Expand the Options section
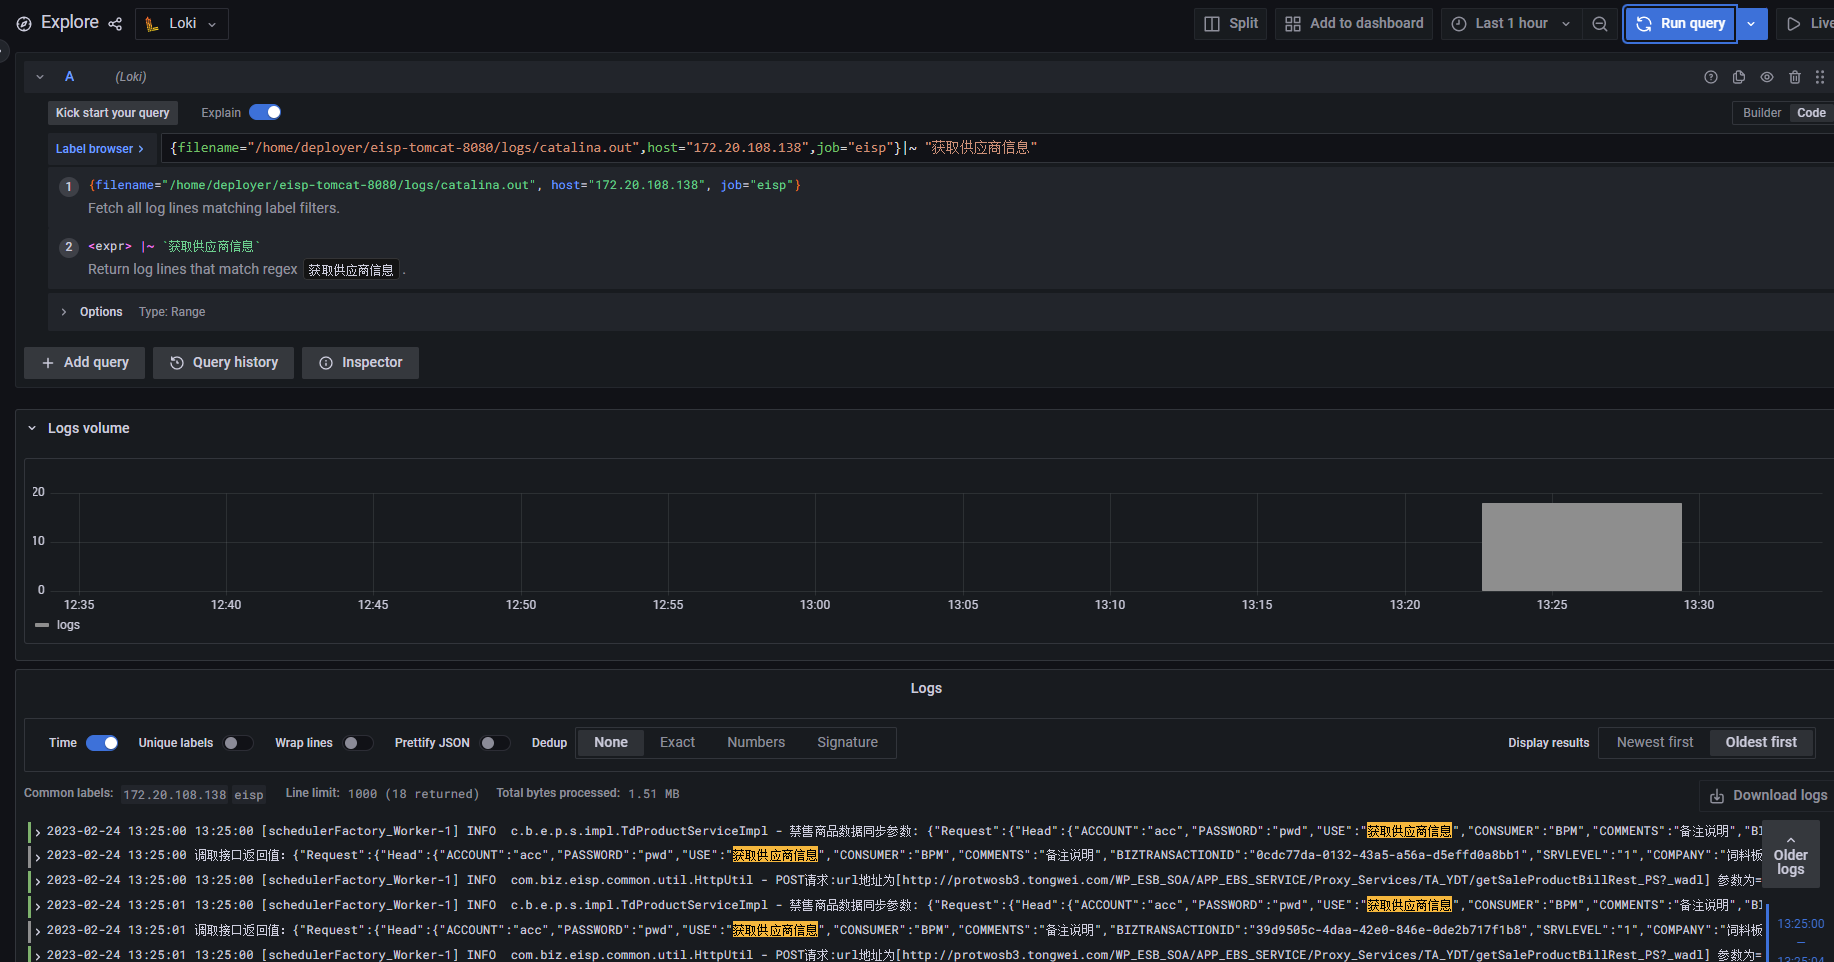 (64, 312)
